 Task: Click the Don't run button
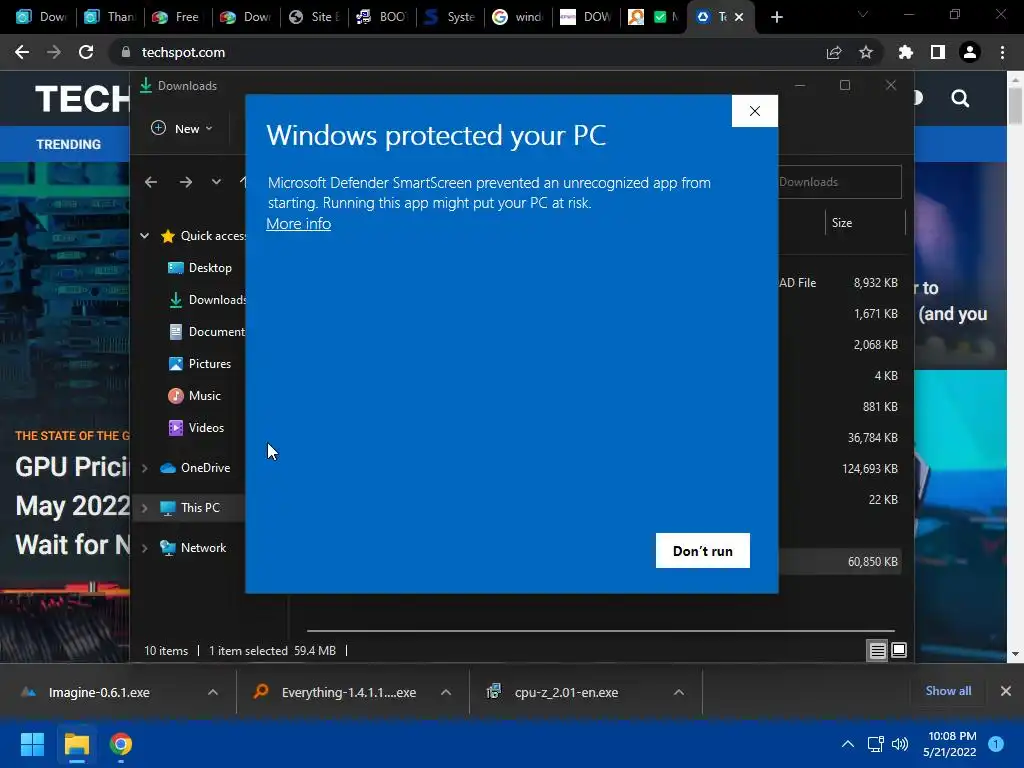[703, 551]
